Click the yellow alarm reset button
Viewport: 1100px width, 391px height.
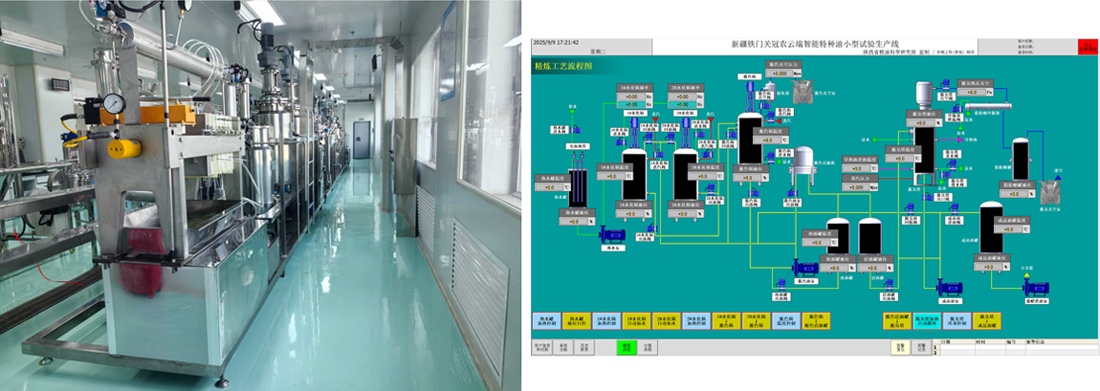(x=900, y=347)
